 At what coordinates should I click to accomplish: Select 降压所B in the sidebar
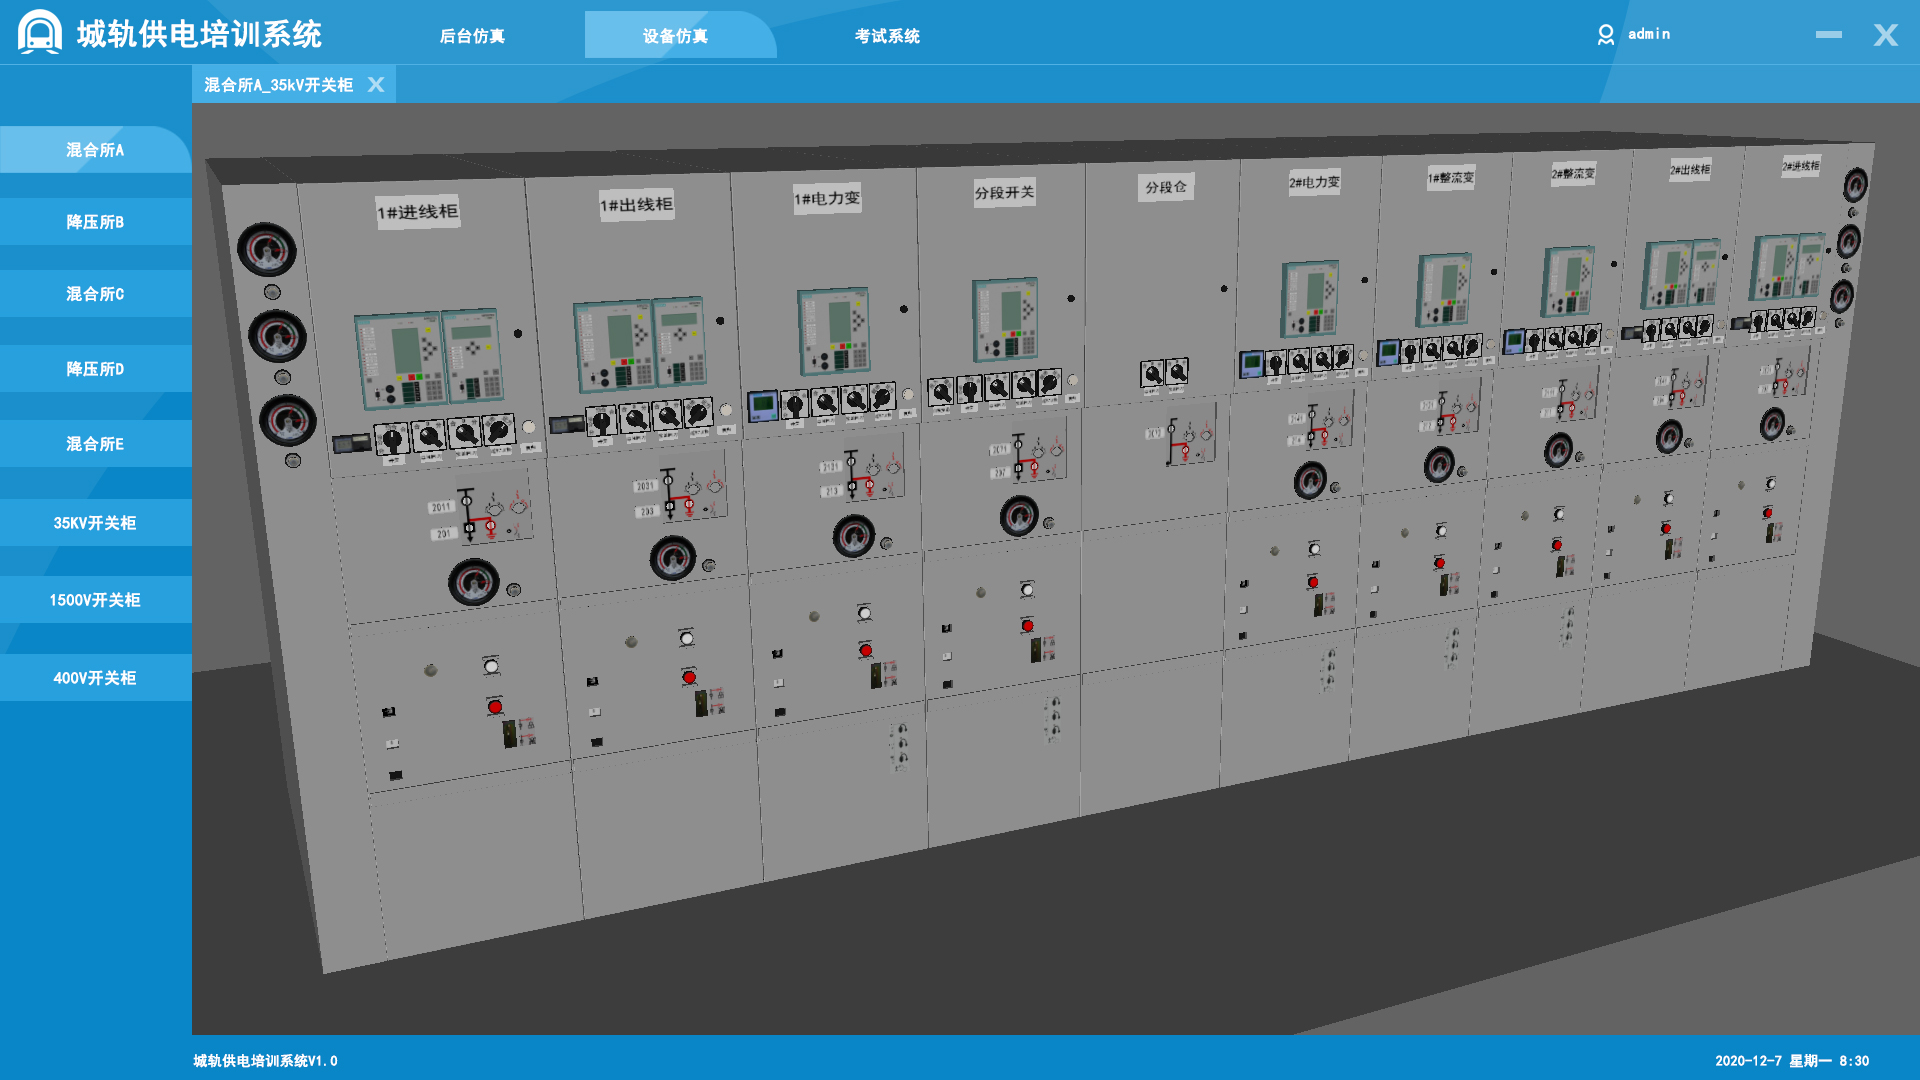click(x=95, y=222)
